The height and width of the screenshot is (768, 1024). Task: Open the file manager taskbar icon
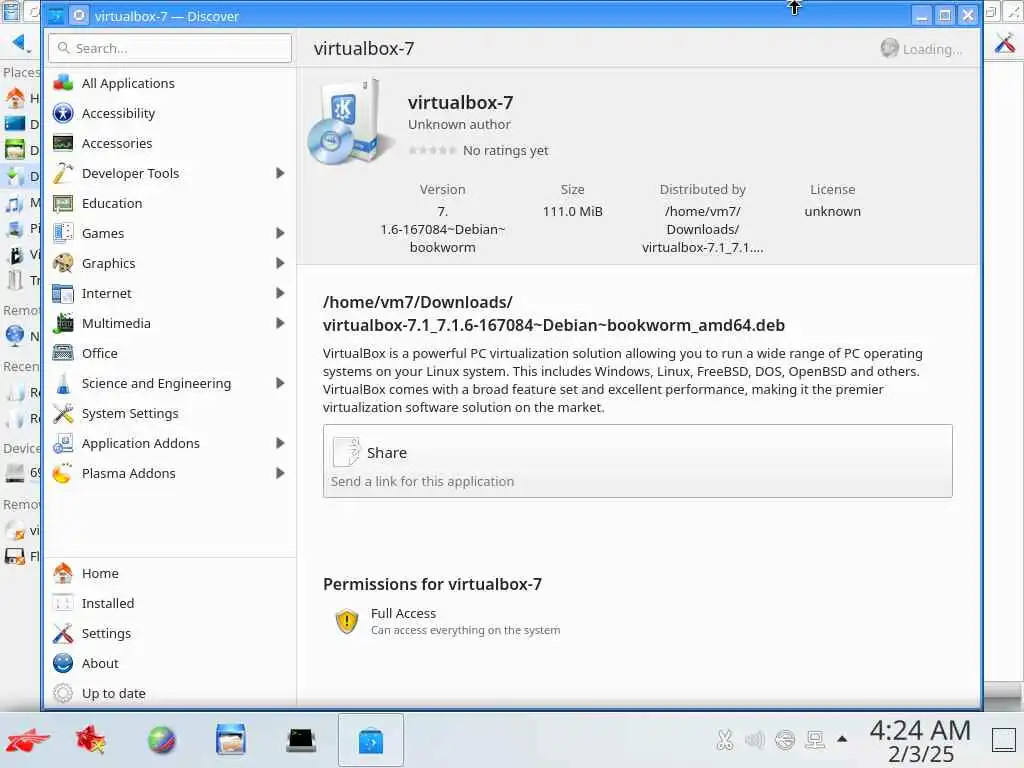pos(231,740)
